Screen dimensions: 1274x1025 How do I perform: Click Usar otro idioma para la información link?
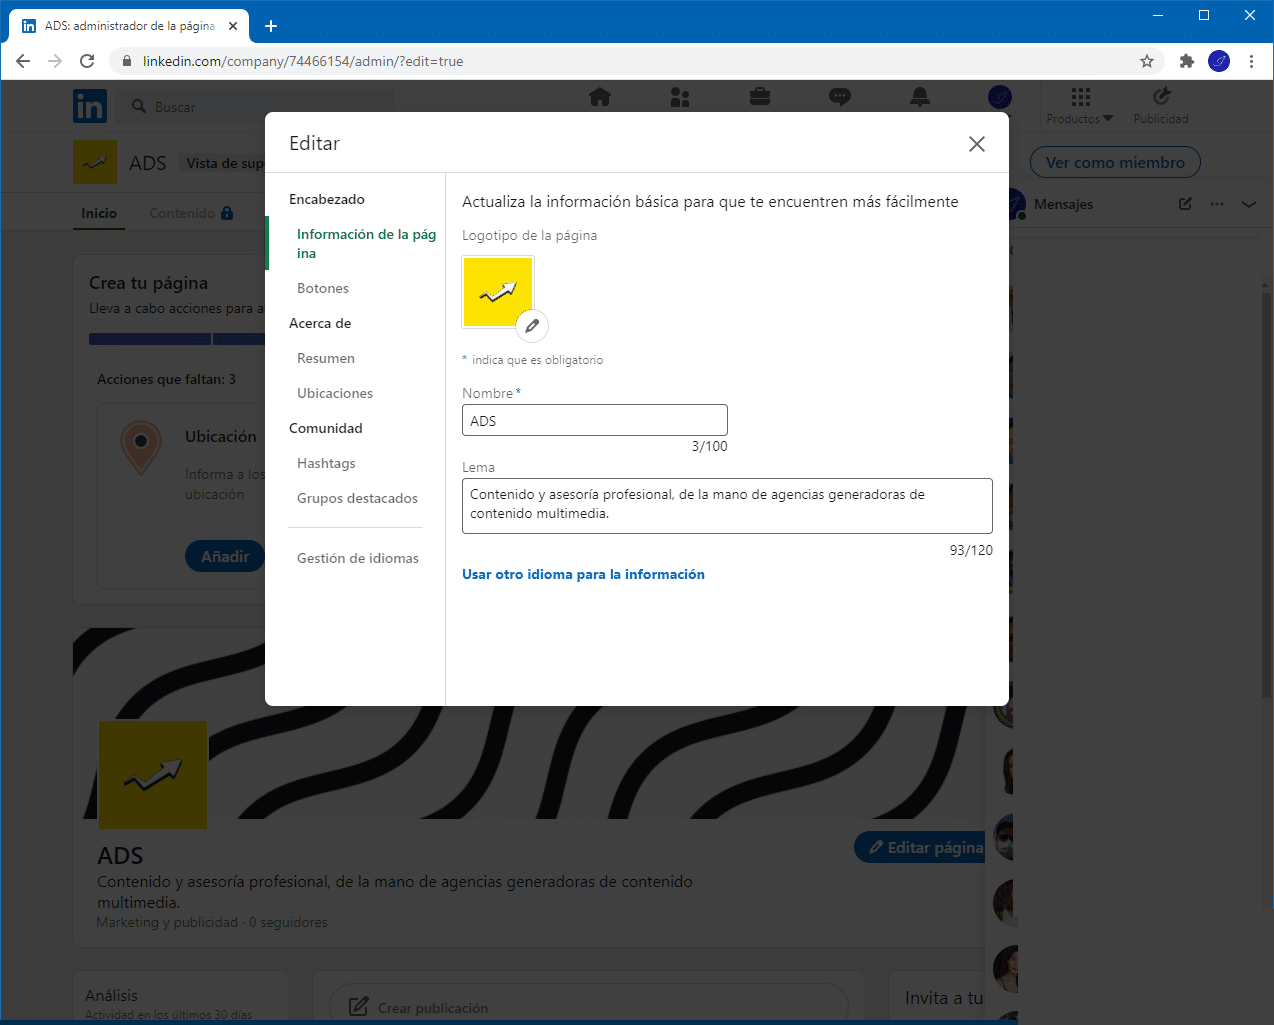tap(583, 574)
